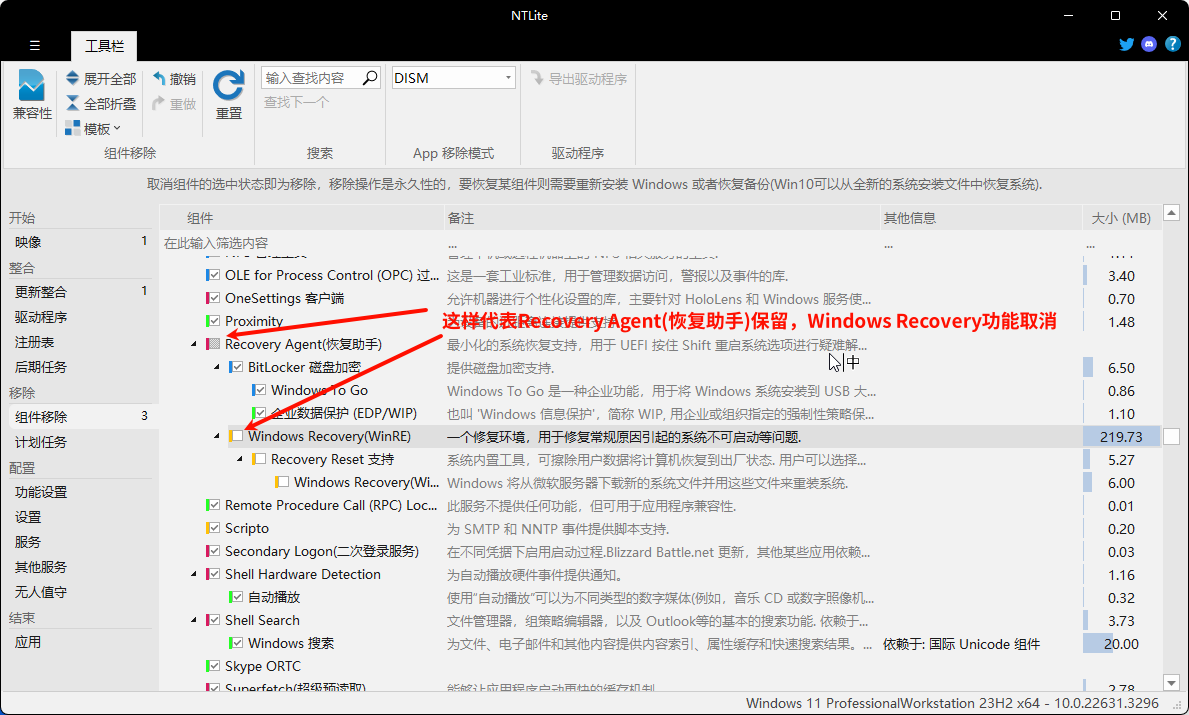Sort by the 备注 column header
Image resolution: width=1189 pixels, height=715 pixels.
(x=662, y=218)
